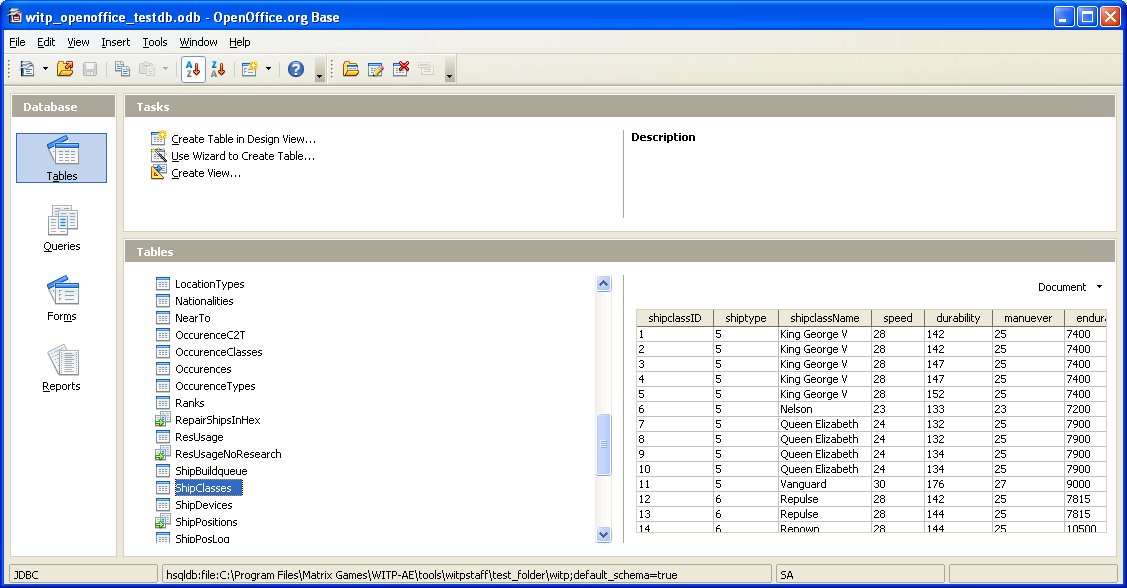The image size is (1127, 588).
Task: Click the Delete table icon with red X
Action: click(401, 69)
